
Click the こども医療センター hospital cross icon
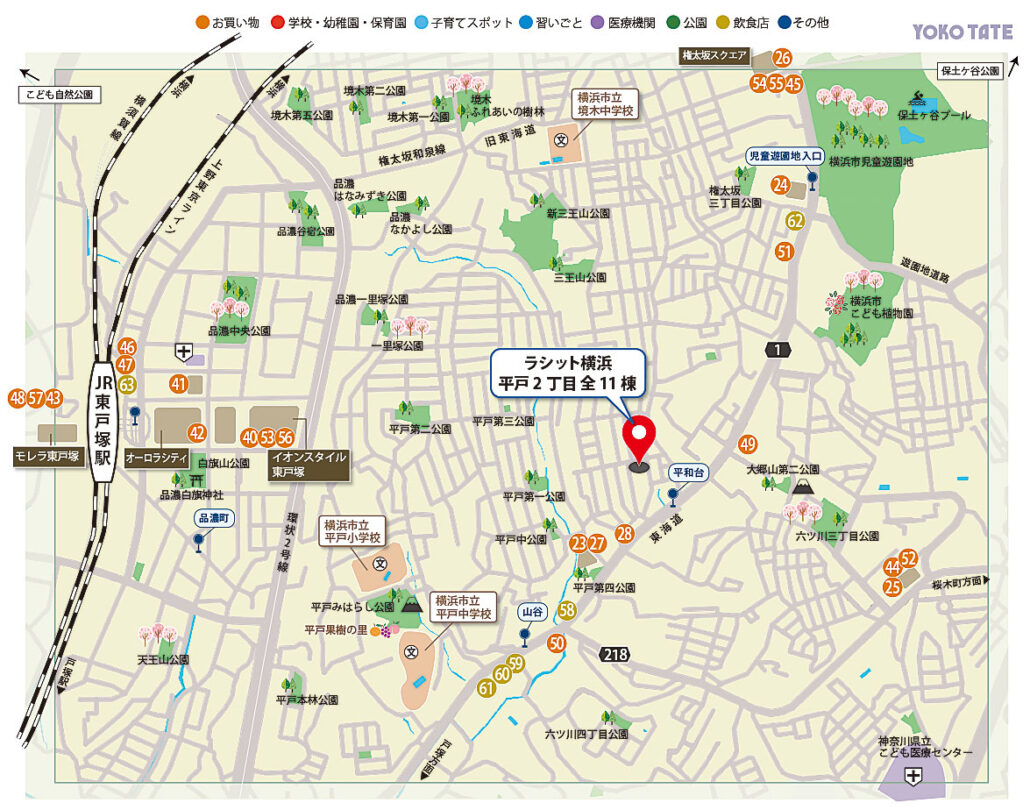tap(912, 777)
